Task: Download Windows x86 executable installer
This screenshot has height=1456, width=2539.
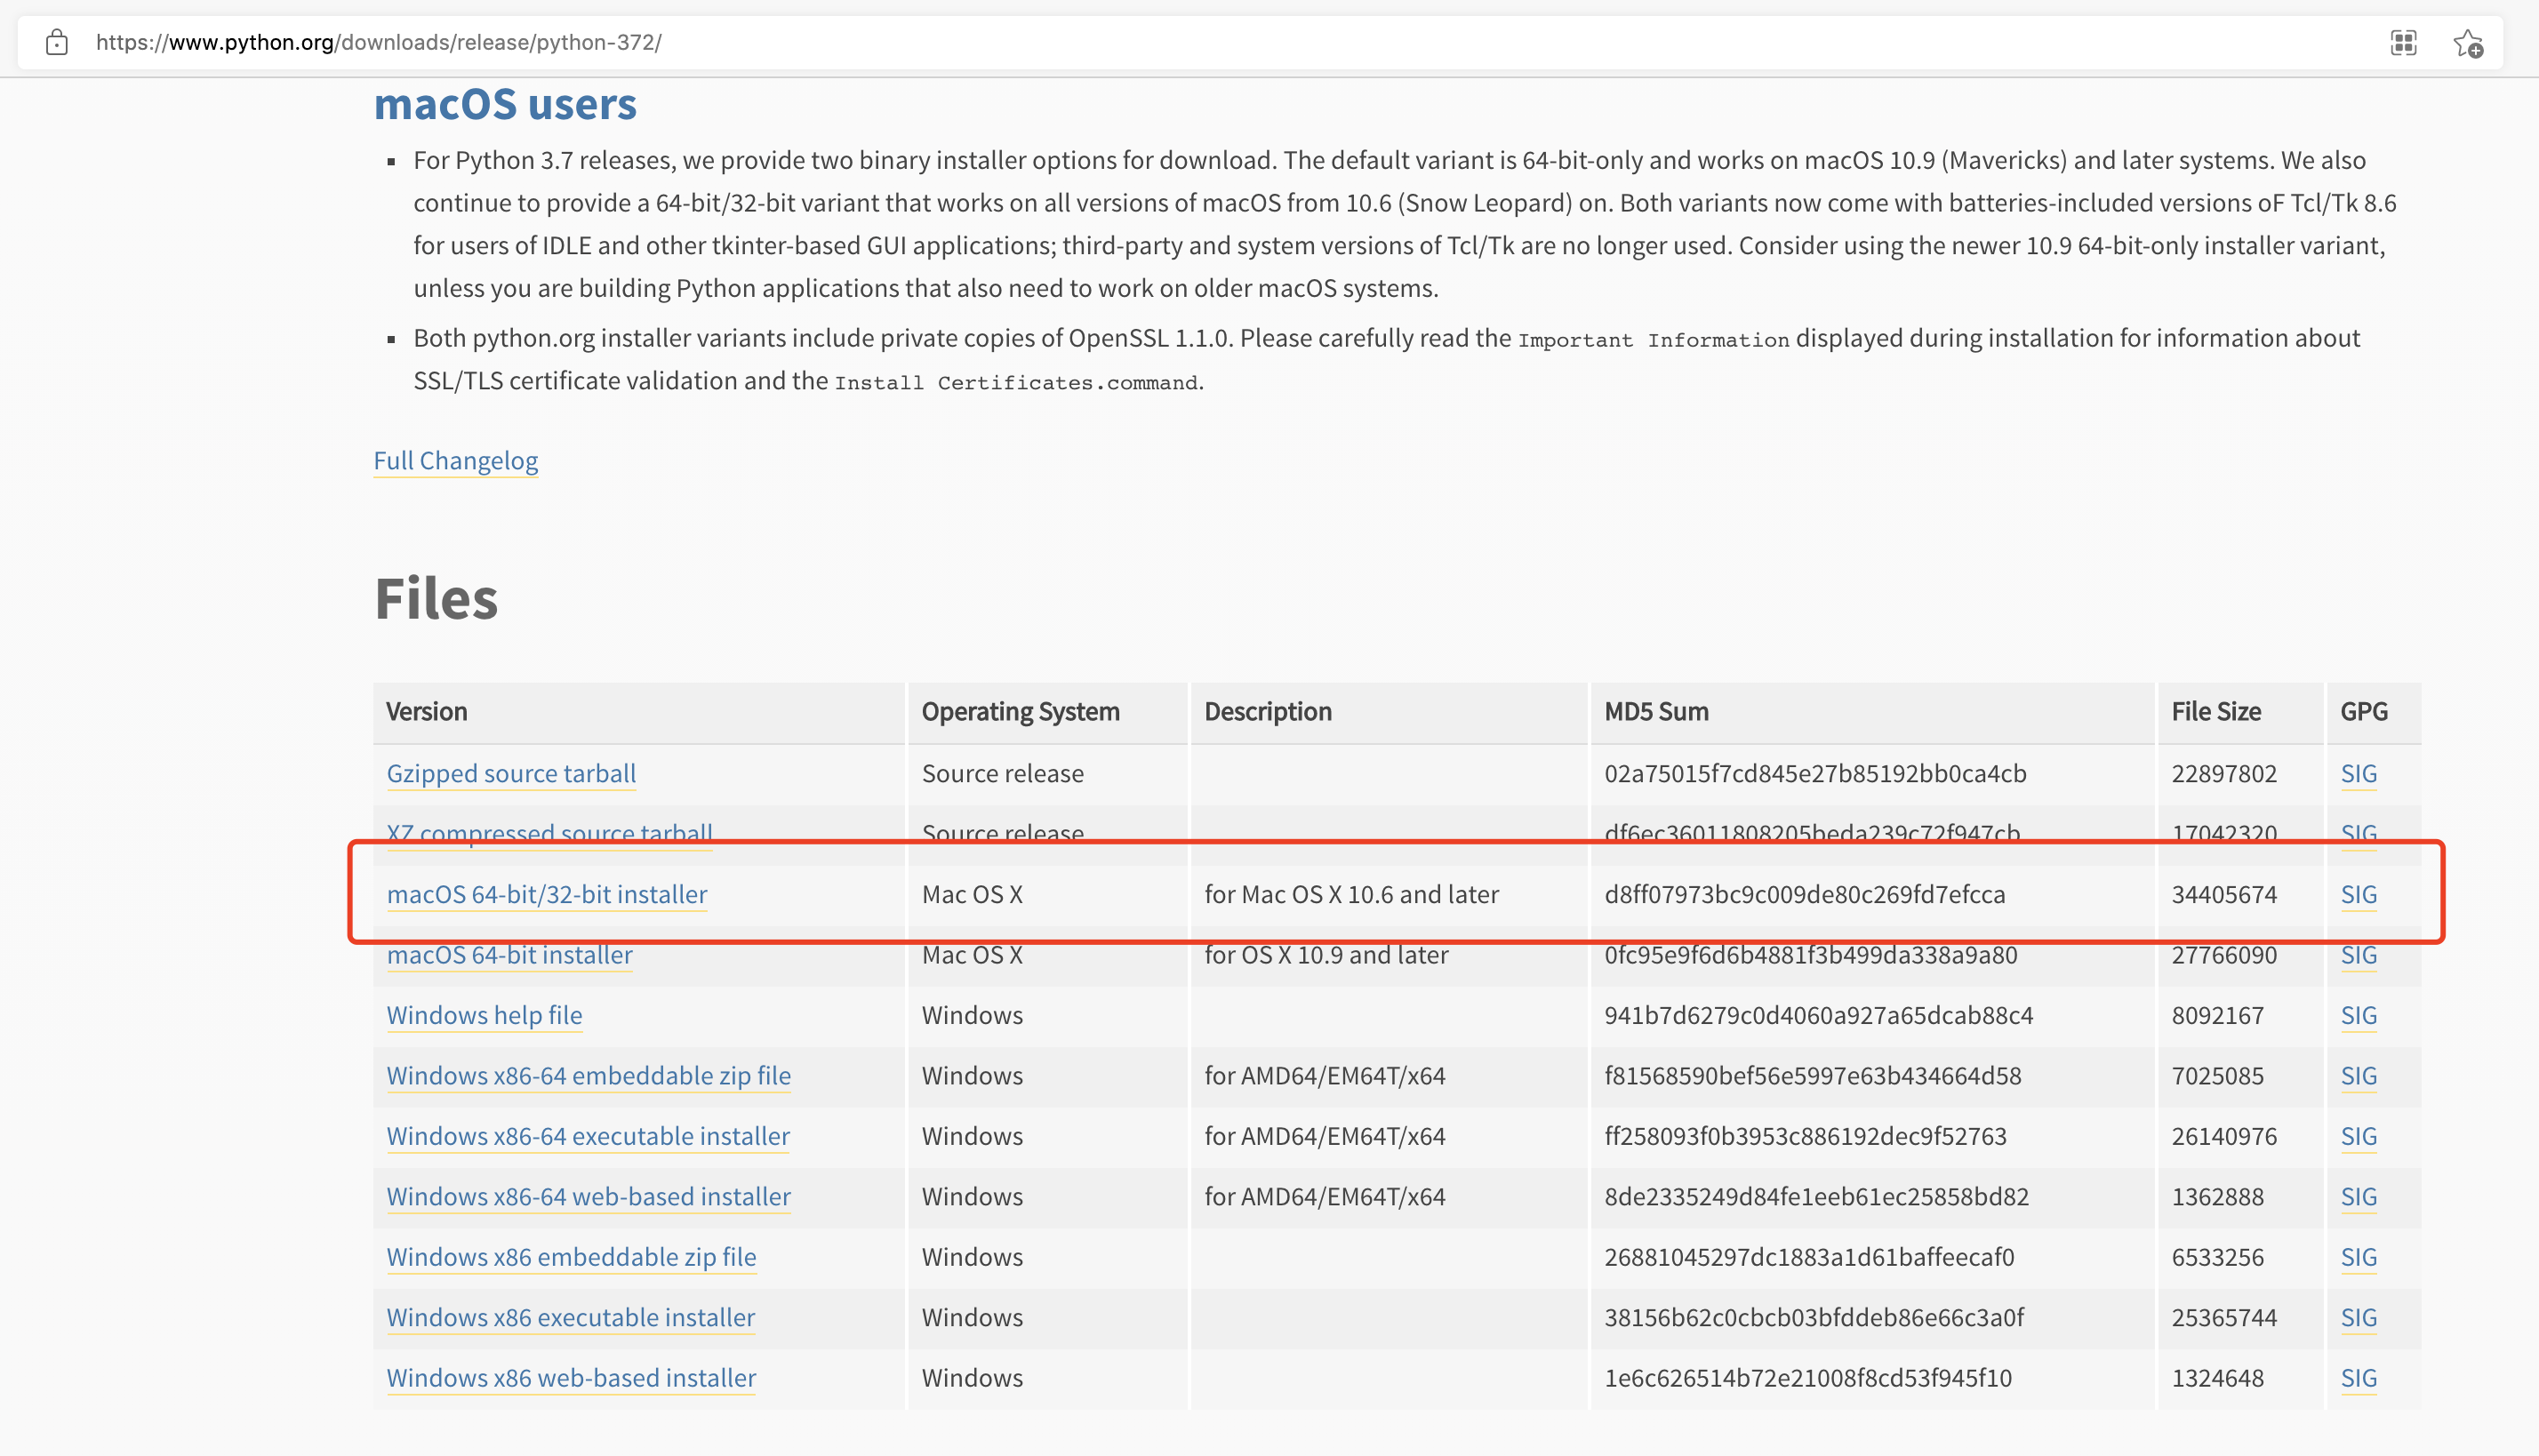Action: coord(570,1317)
